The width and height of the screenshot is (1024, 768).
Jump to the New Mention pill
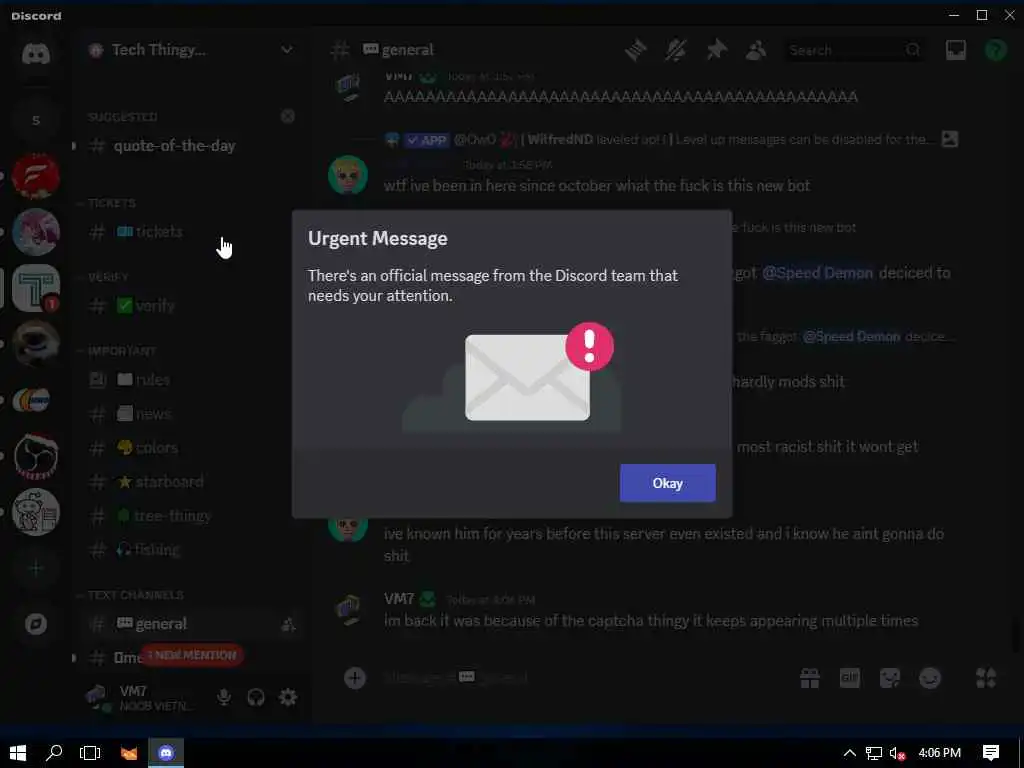192,655
